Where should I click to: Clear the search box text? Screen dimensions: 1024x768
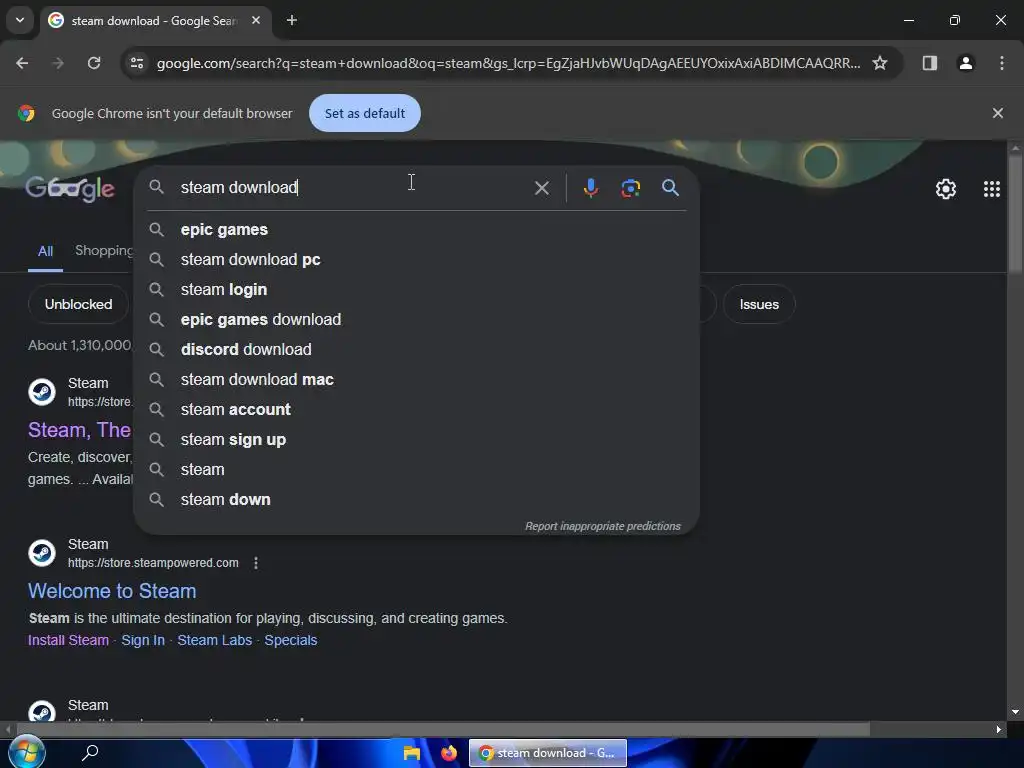click(x=541, y=188)
